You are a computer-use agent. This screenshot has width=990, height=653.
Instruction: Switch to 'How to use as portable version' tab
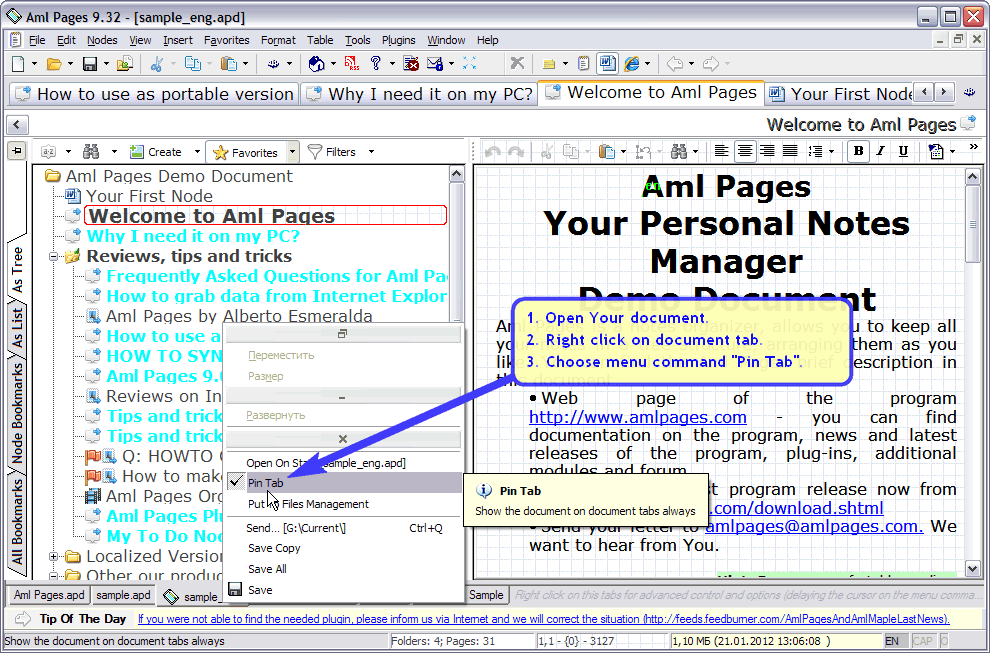[x=155, y=94]
